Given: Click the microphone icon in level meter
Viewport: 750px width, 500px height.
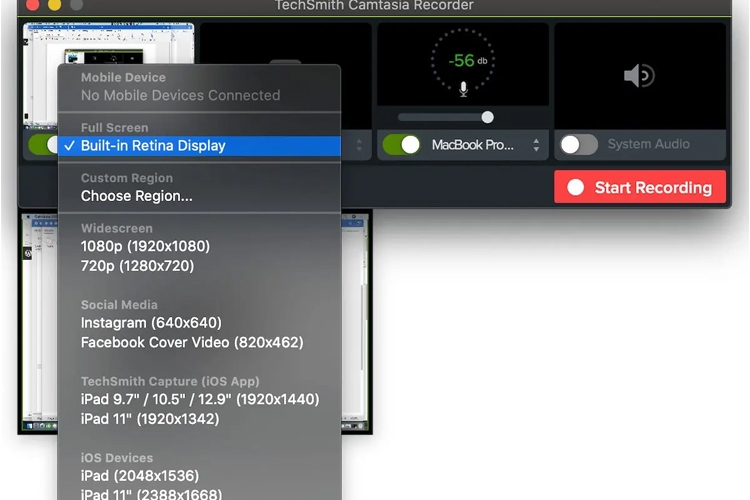Looking at the screenshot, I should click(x=463, y=89).
